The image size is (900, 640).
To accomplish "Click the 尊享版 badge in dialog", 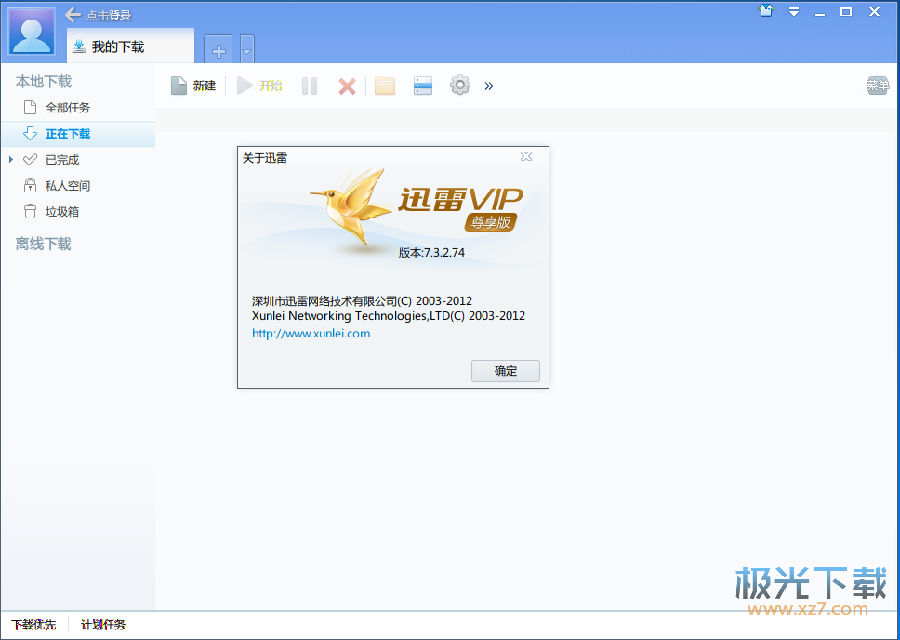I will pos(491,222).
